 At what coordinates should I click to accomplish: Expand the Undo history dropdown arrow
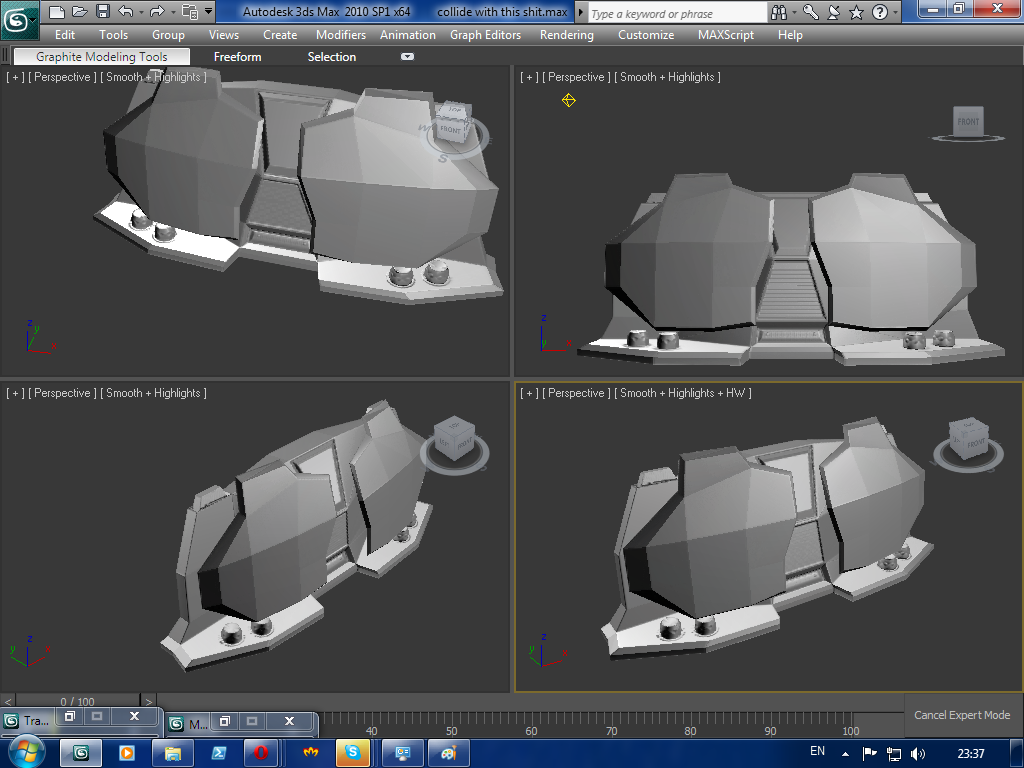(x=139, y=13)
